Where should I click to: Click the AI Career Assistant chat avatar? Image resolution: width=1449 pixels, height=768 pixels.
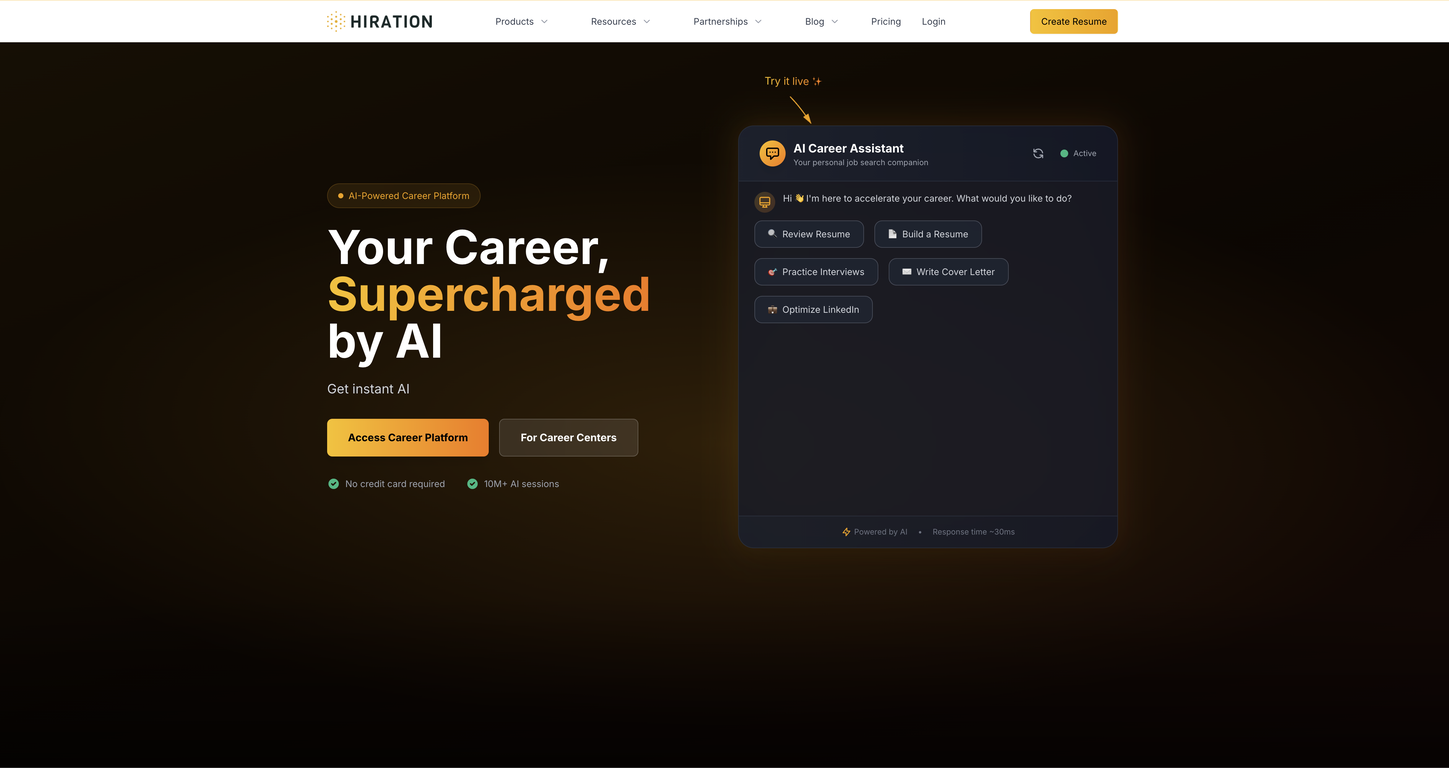click(x=772, y=153)
